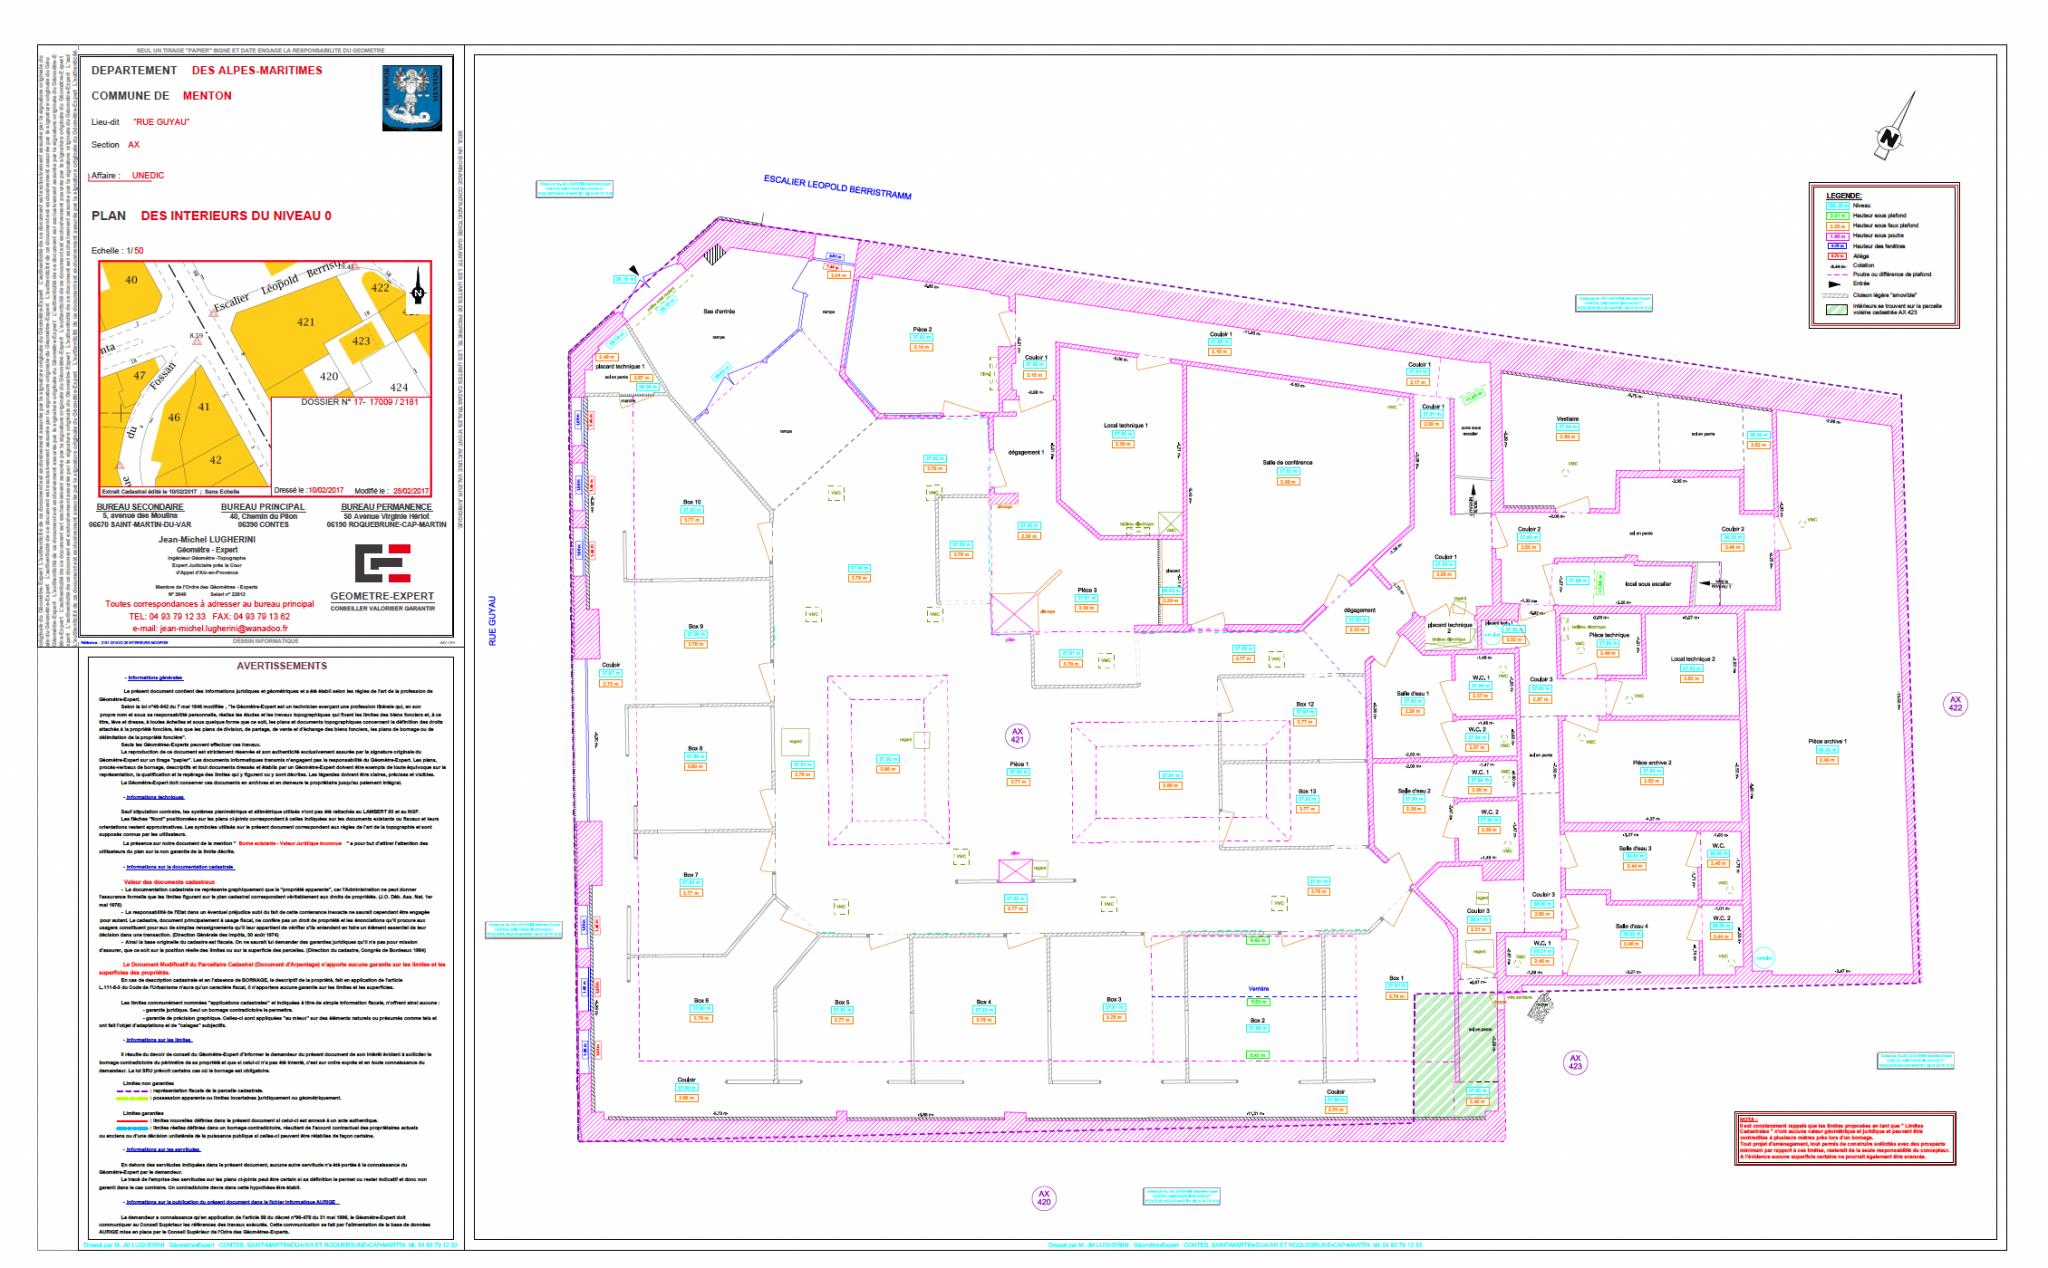Screen dimensions: 2048x1268
Task: Click the 'Box 3' room label
Action: tap(1113, 999)
